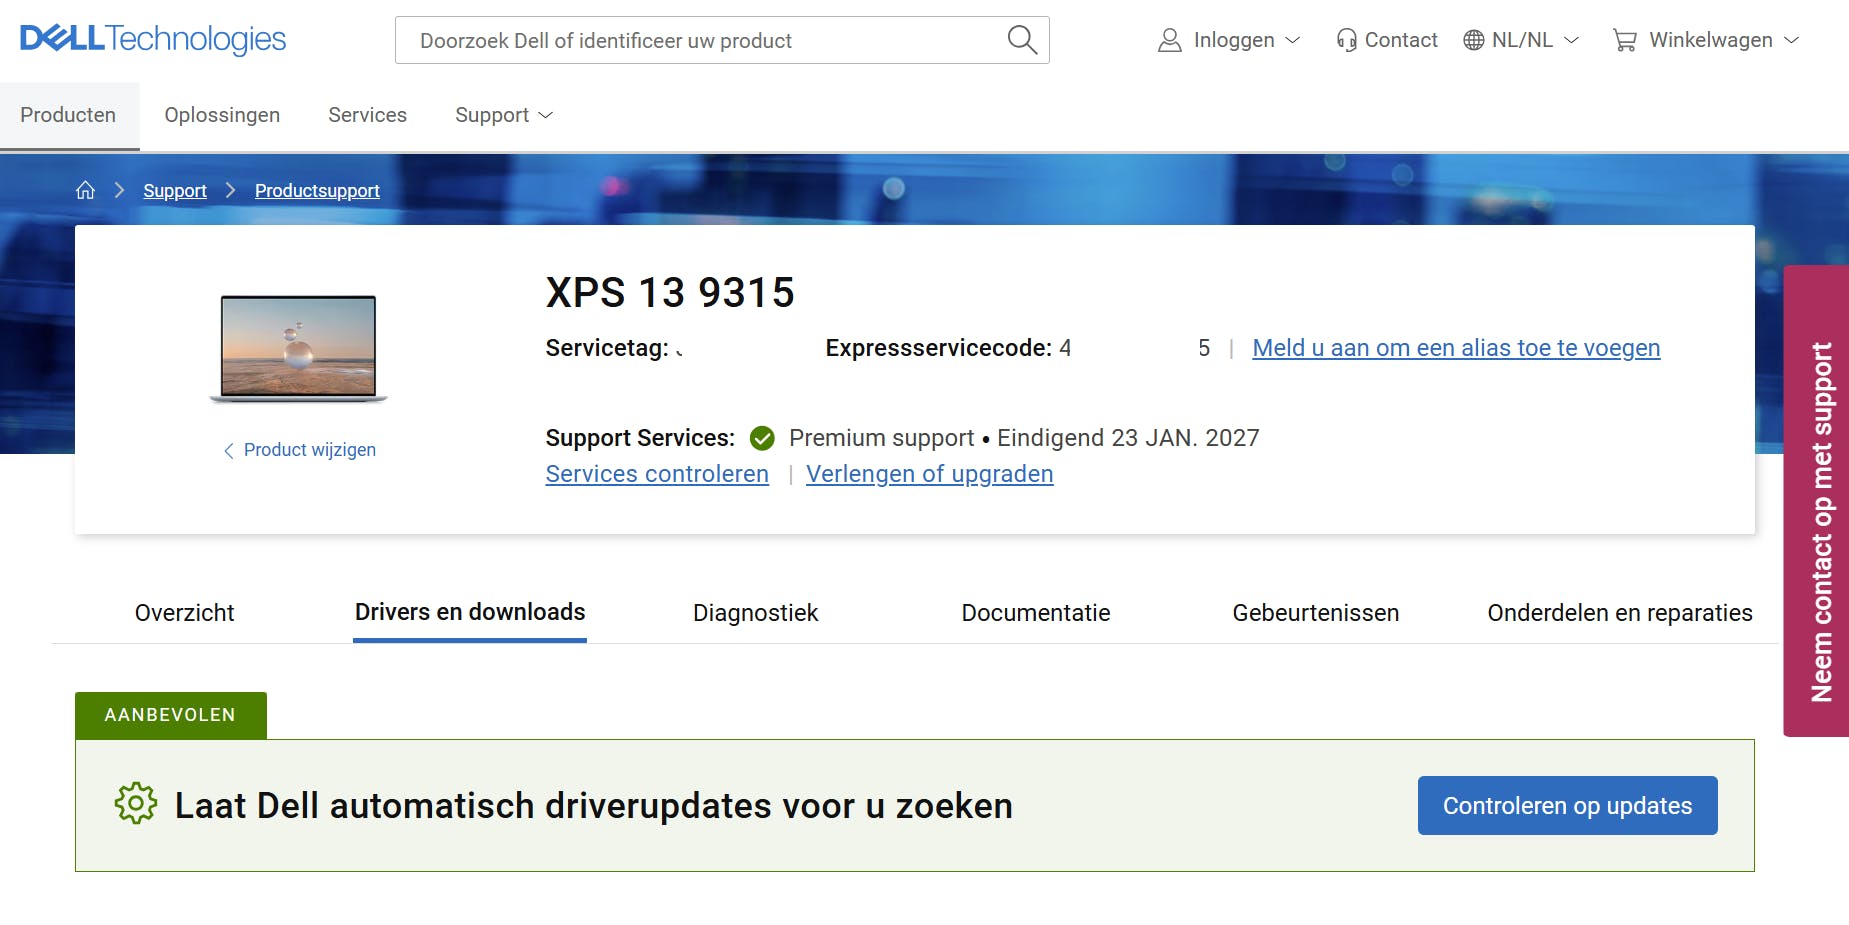
Task: Click the Support breadcrumb link
Action: coord(175,190)
